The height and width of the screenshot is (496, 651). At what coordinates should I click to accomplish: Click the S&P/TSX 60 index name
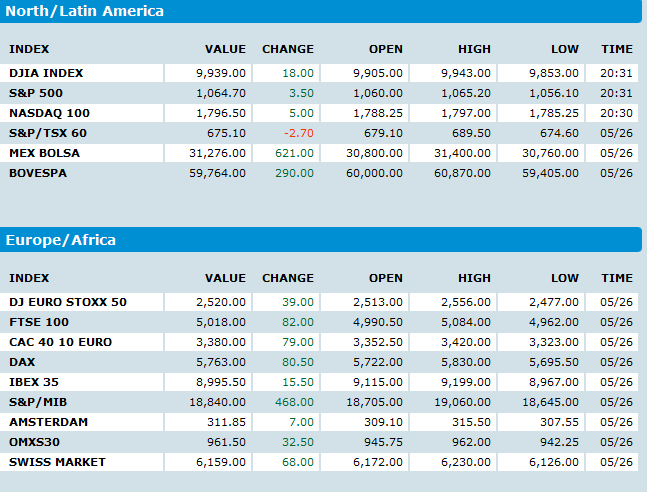[x=48, y=133]
